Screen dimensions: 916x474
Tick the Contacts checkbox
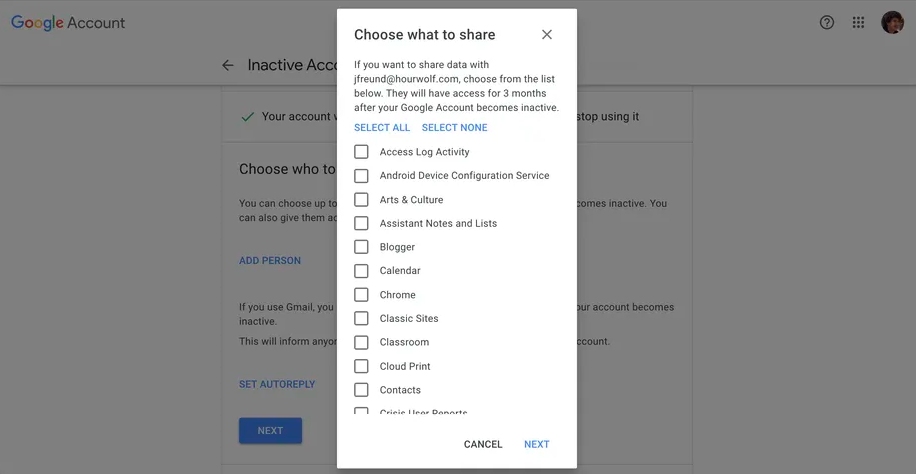click(x=361, y=390)
